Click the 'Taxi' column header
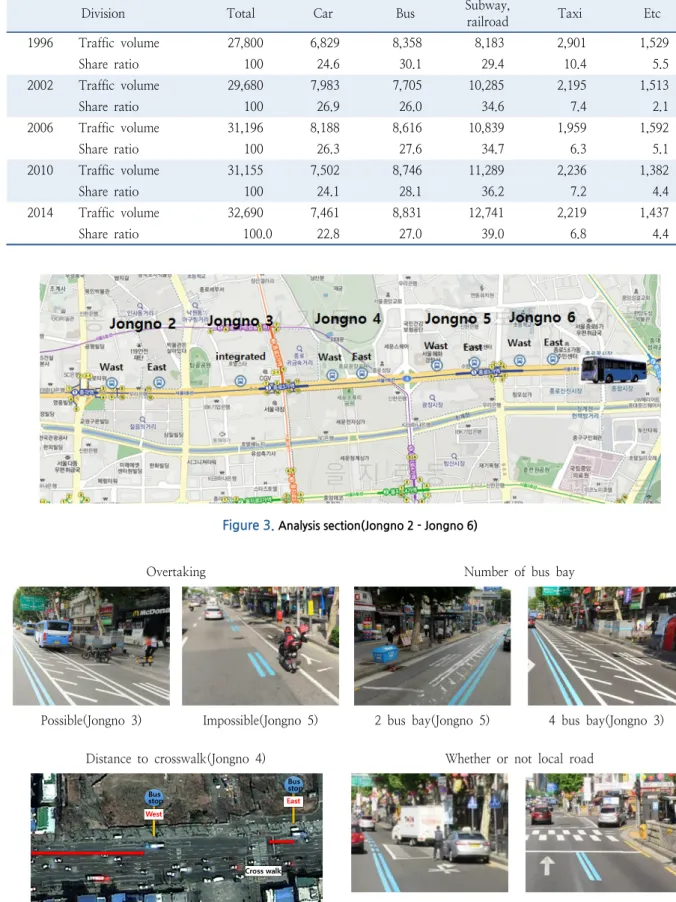This screenshot has width=676, height=902. [x=570, y=13]
